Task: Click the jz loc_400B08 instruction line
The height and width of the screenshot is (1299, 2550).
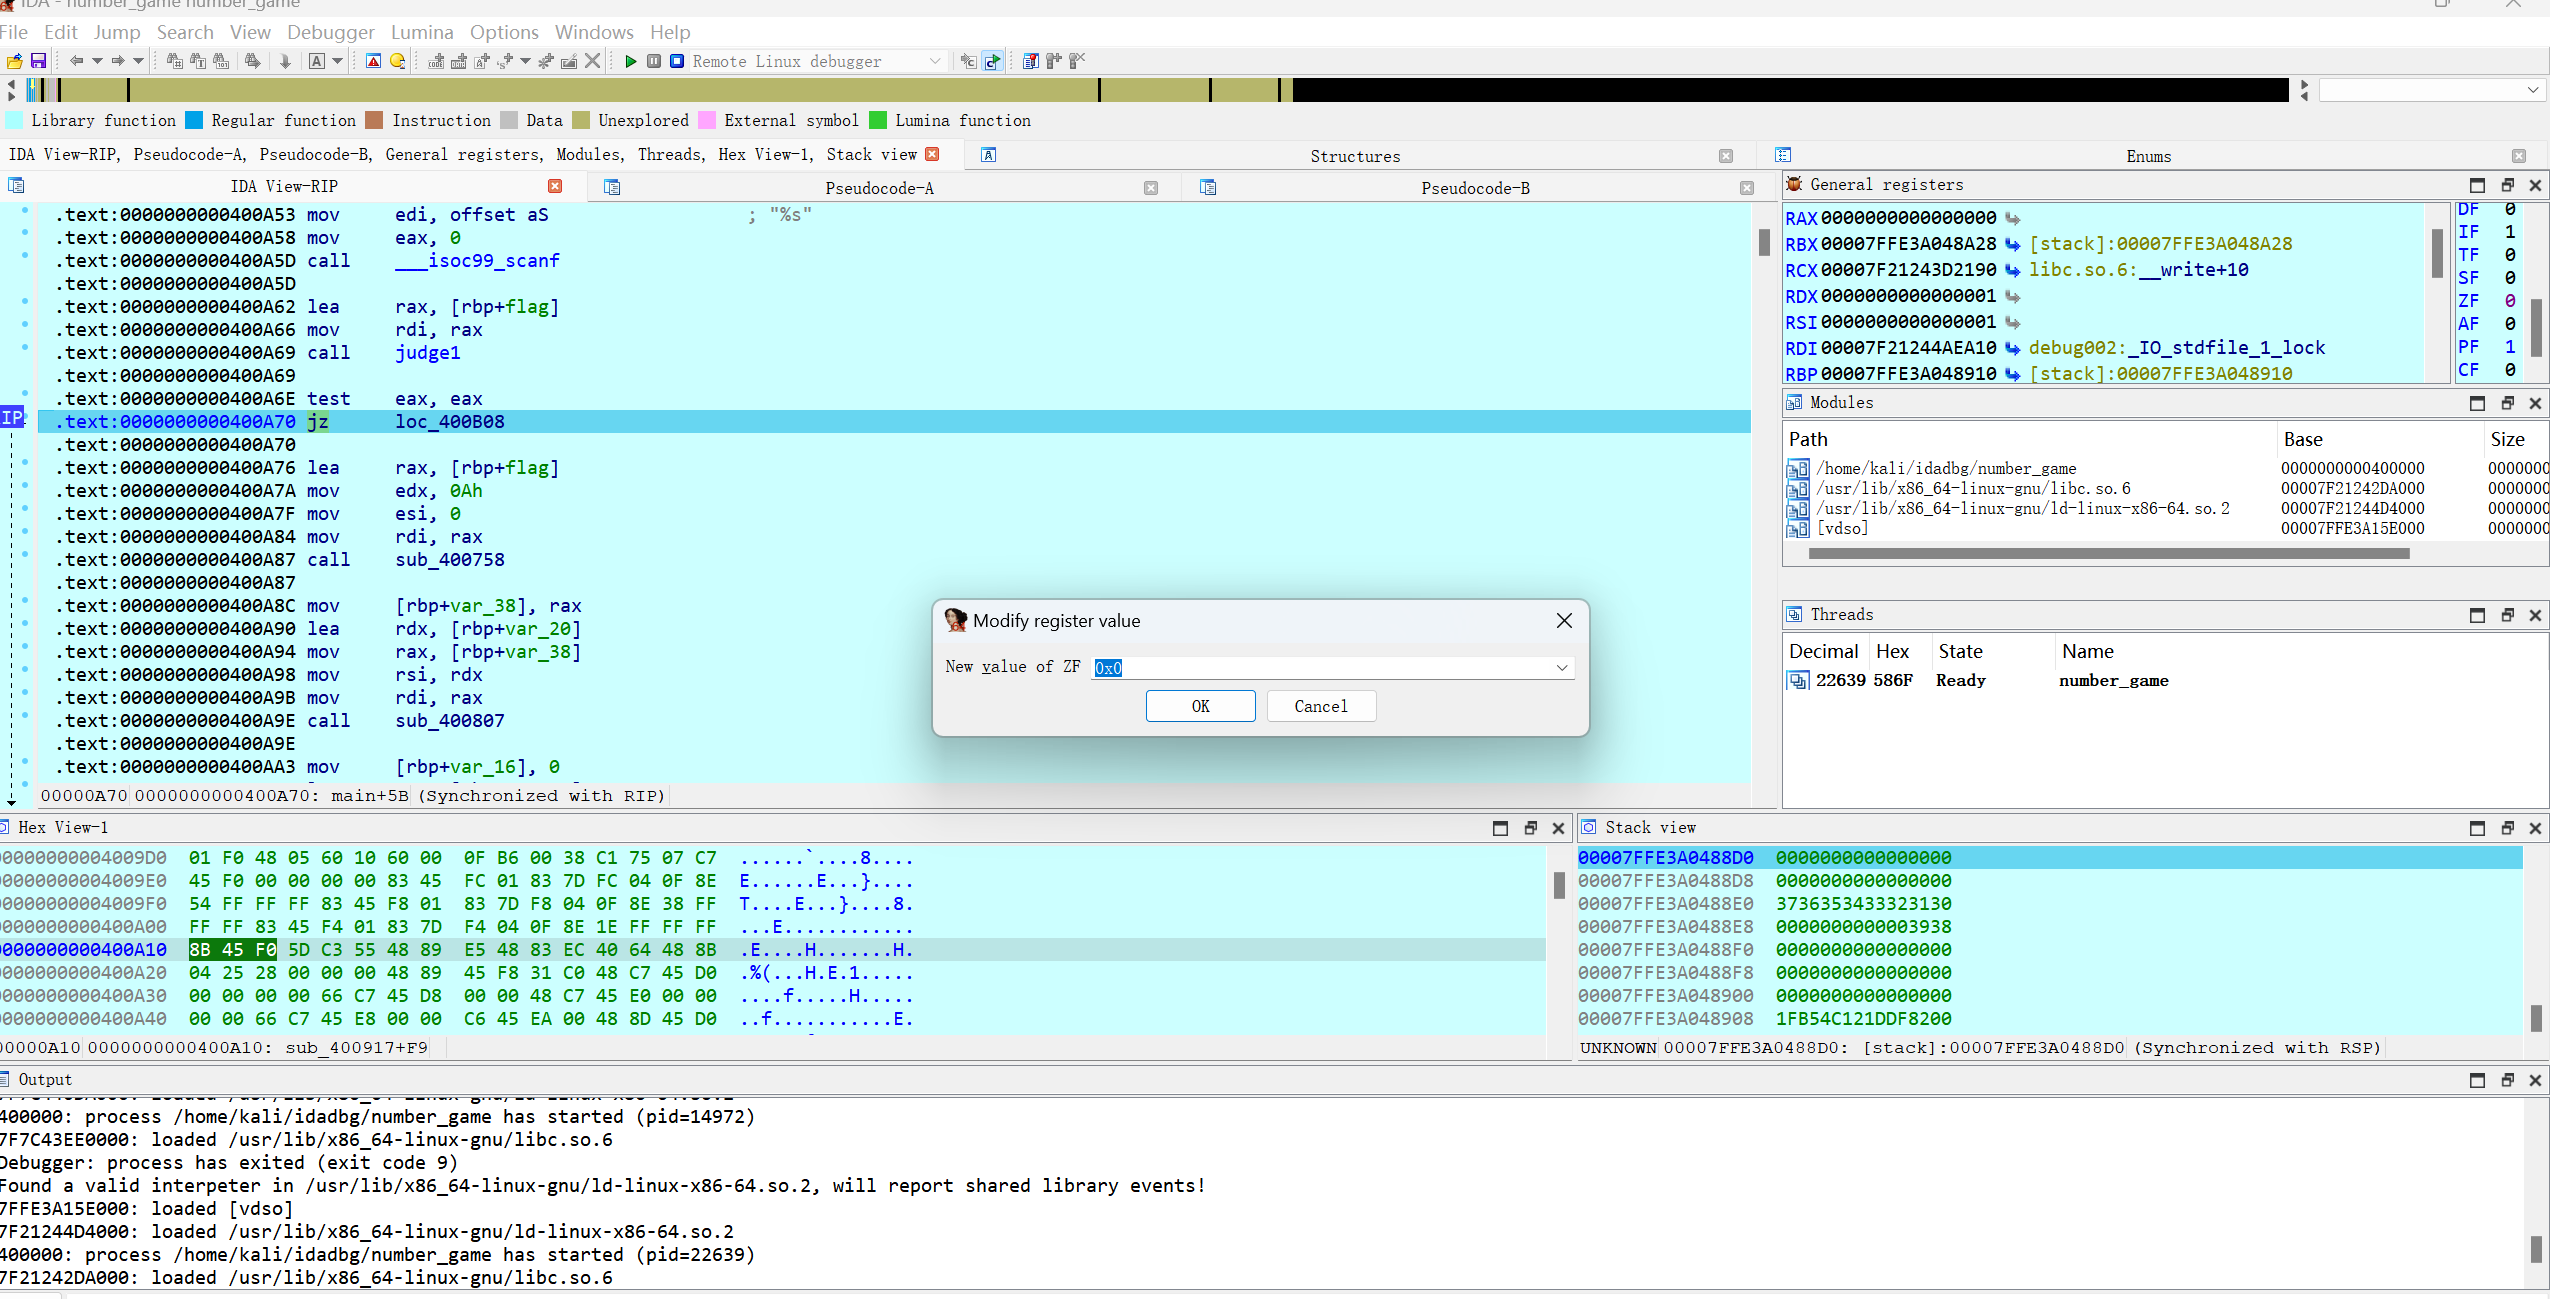Action: [894, 422]
